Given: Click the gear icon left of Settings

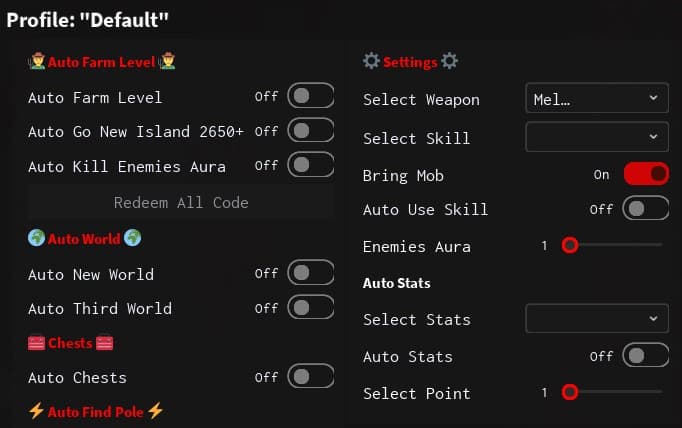Looking at the screenshot, I should (x=371, y=62).
